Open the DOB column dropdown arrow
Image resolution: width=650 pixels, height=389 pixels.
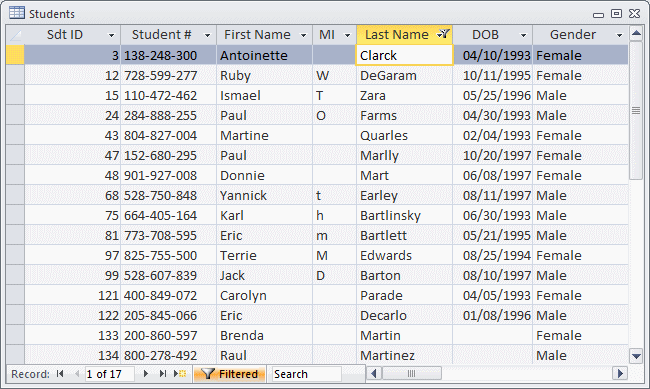coord(523,35)
